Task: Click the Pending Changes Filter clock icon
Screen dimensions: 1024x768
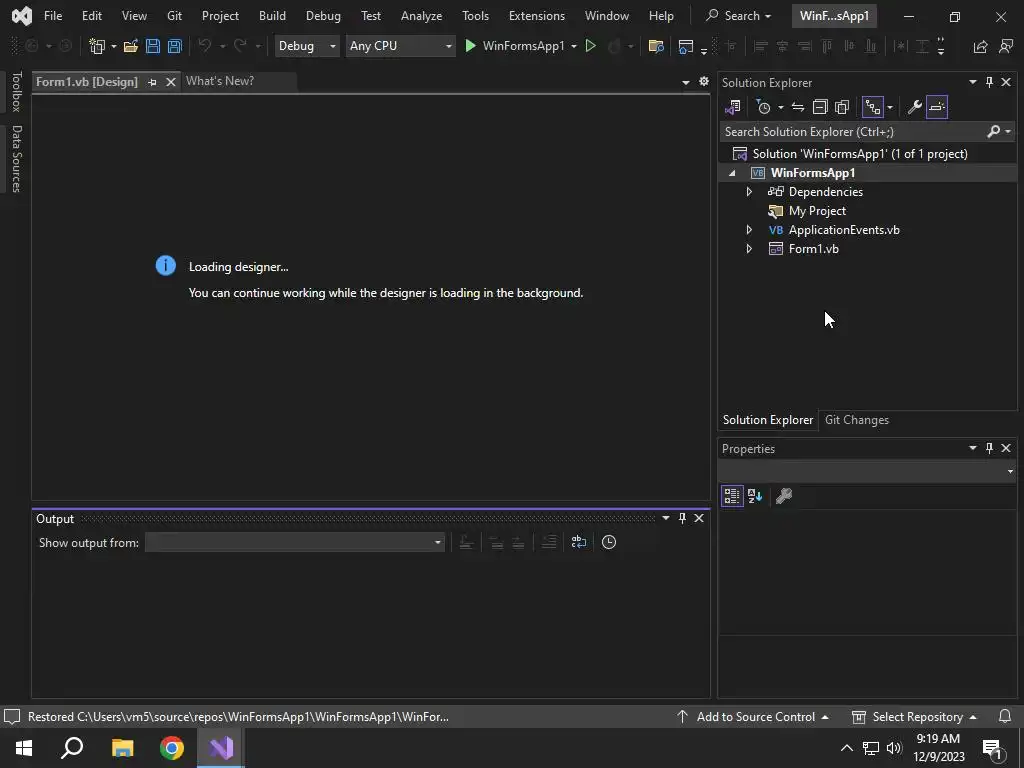Action: (x=763, y=106)
